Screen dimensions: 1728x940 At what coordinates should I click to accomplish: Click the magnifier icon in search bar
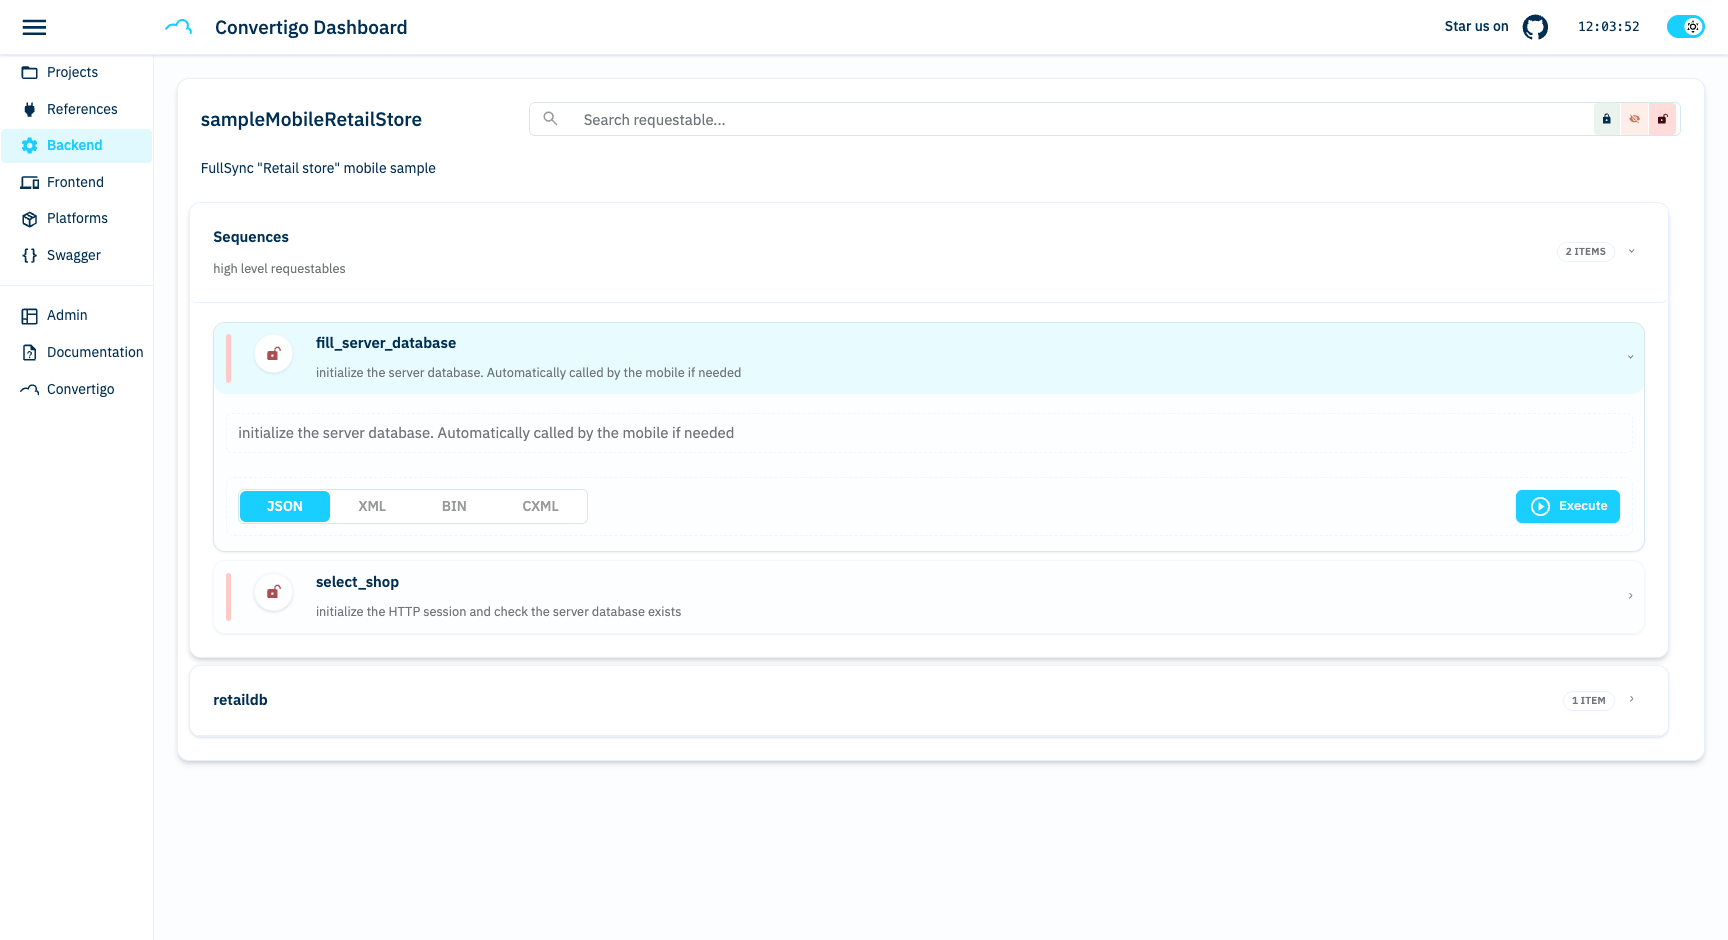[550, 119]
